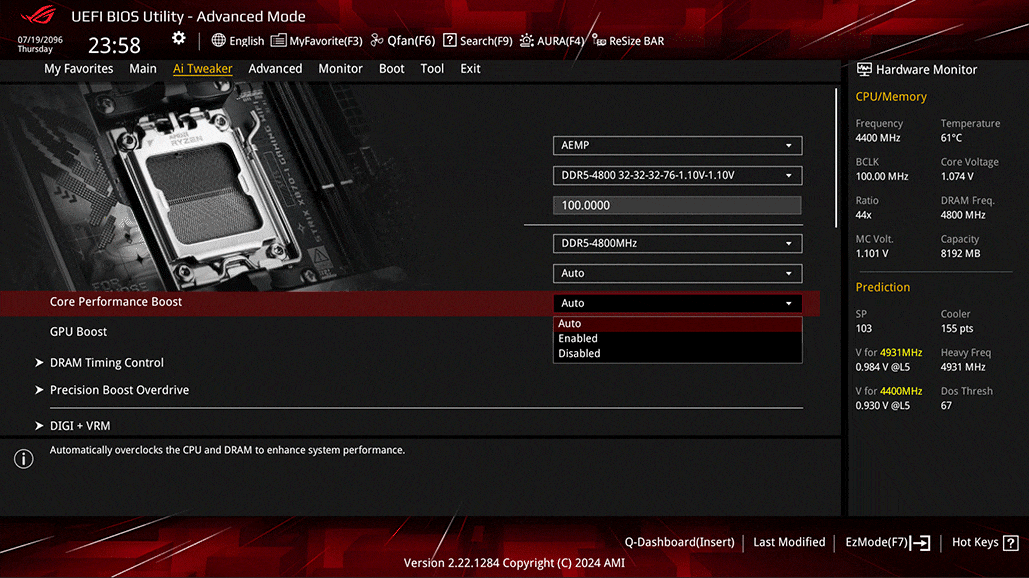Switch to Monitor tab
1029x578 pixels.
pos(341,68)
